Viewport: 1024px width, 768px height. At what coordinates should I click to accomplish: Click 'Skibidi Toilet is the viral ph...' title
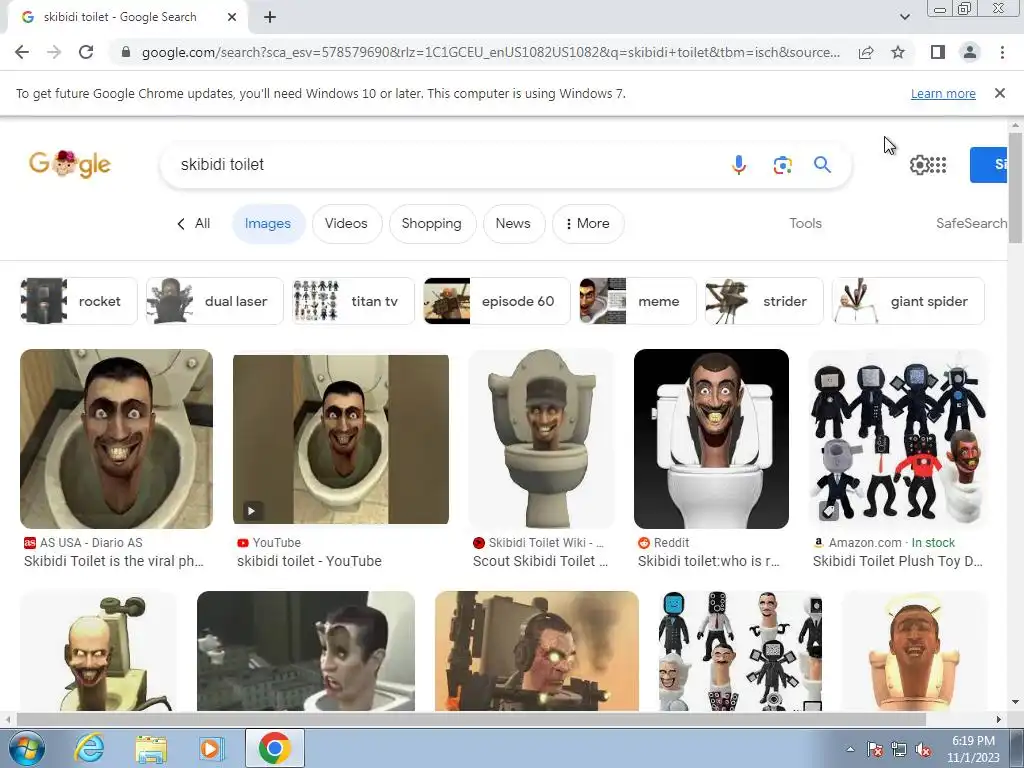[x=114, y=561]
